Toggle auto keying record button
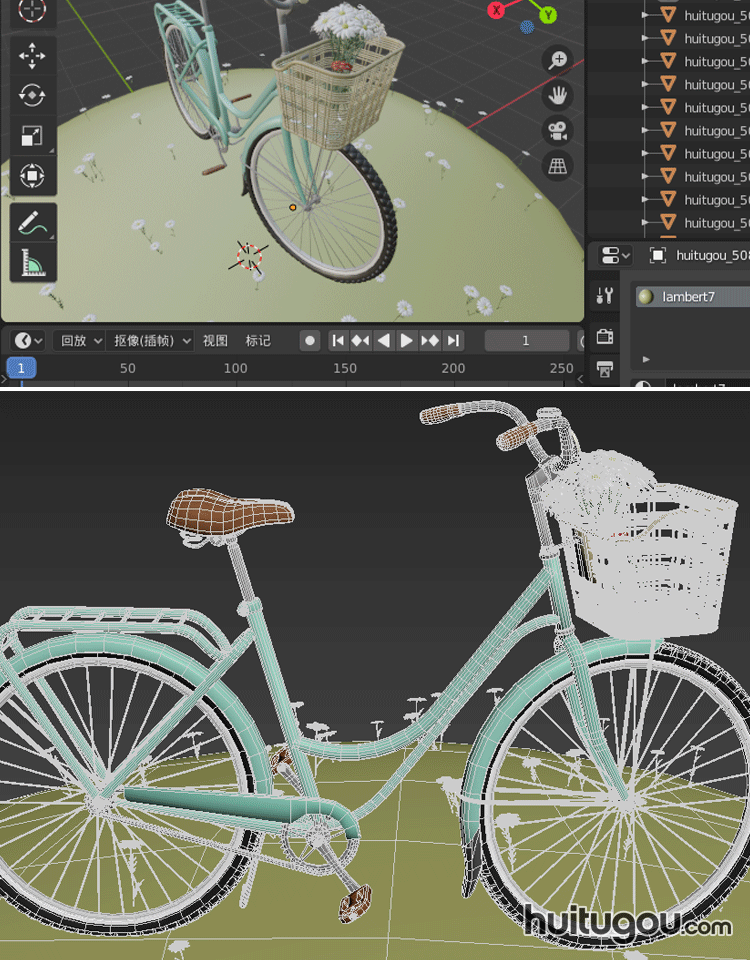 310,341
